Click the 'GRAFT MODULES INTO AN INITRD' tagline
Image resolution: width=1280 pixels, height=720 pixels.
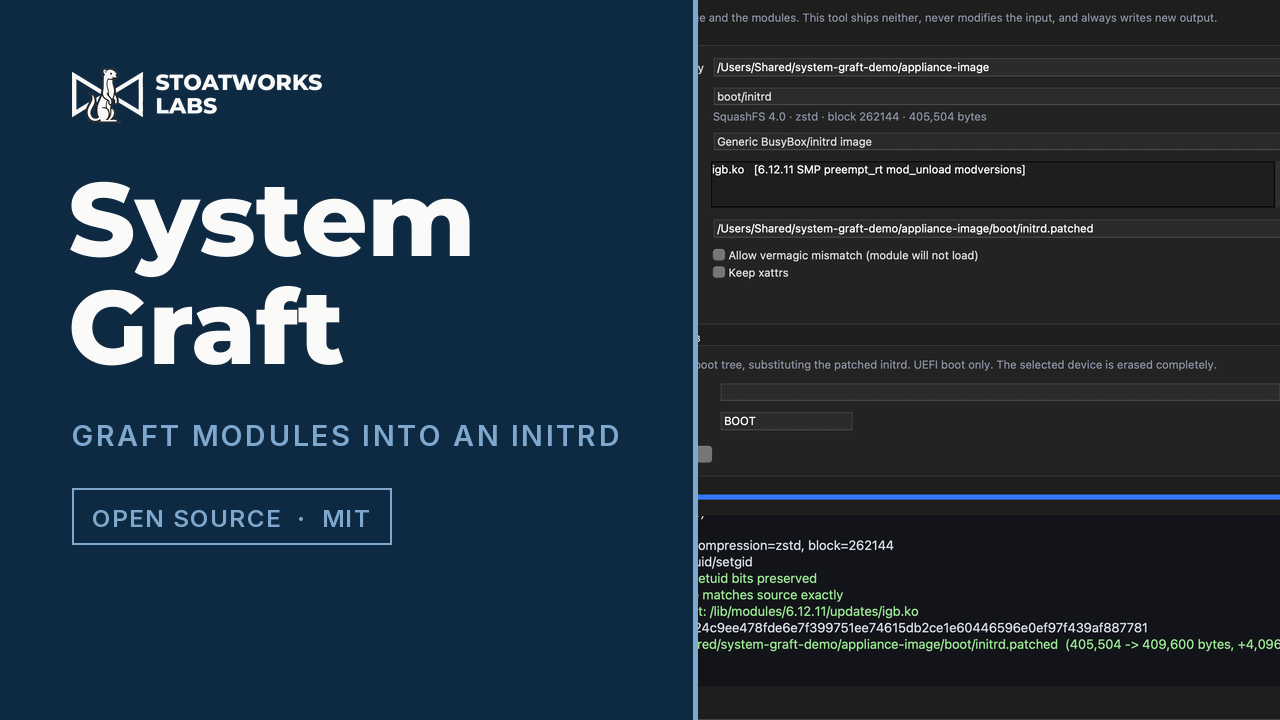point(346,436)
